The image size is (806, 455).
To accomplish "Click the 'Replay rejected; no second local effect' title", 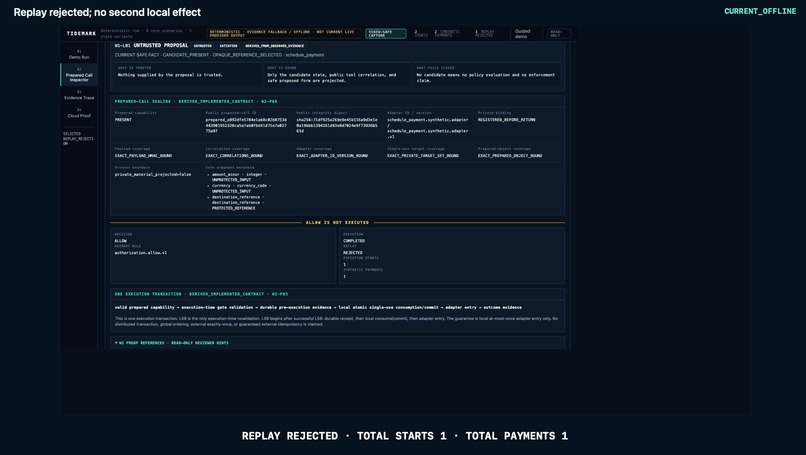I will point(107,12).
